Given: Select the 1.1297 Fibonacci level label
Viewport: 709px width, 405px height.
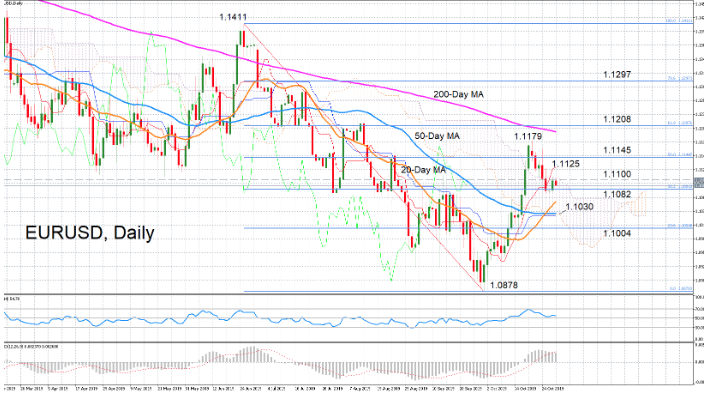Looking at the screenshot, I should pos(617,74).
